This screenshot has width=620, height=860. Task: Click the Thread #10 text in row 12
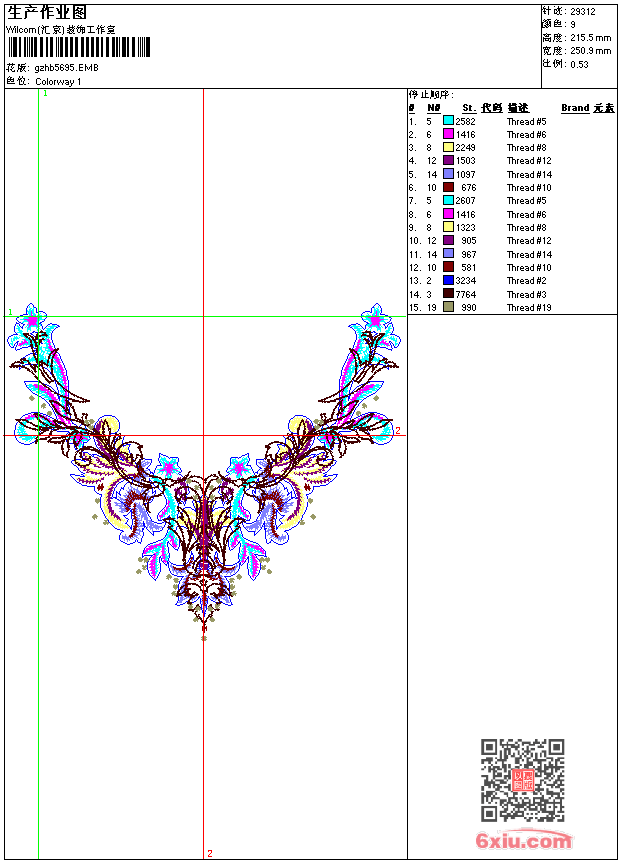(529, 268)
